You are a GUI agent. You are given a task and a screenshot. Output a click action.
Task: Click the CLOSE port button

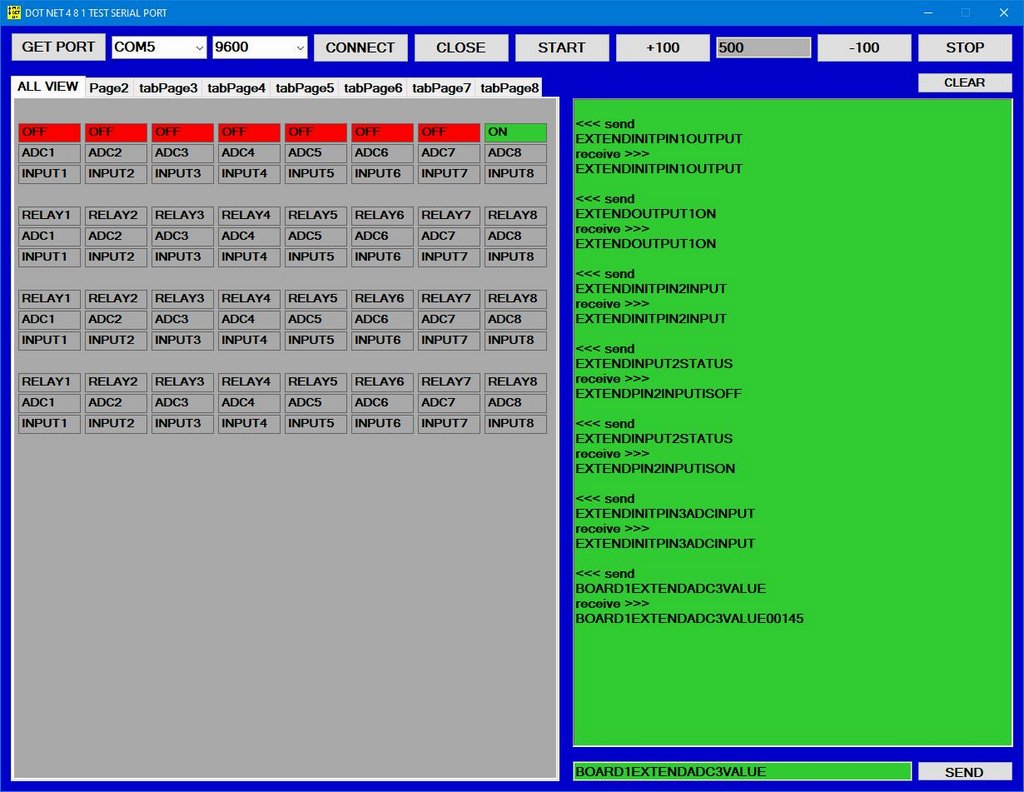click(461, 48)
